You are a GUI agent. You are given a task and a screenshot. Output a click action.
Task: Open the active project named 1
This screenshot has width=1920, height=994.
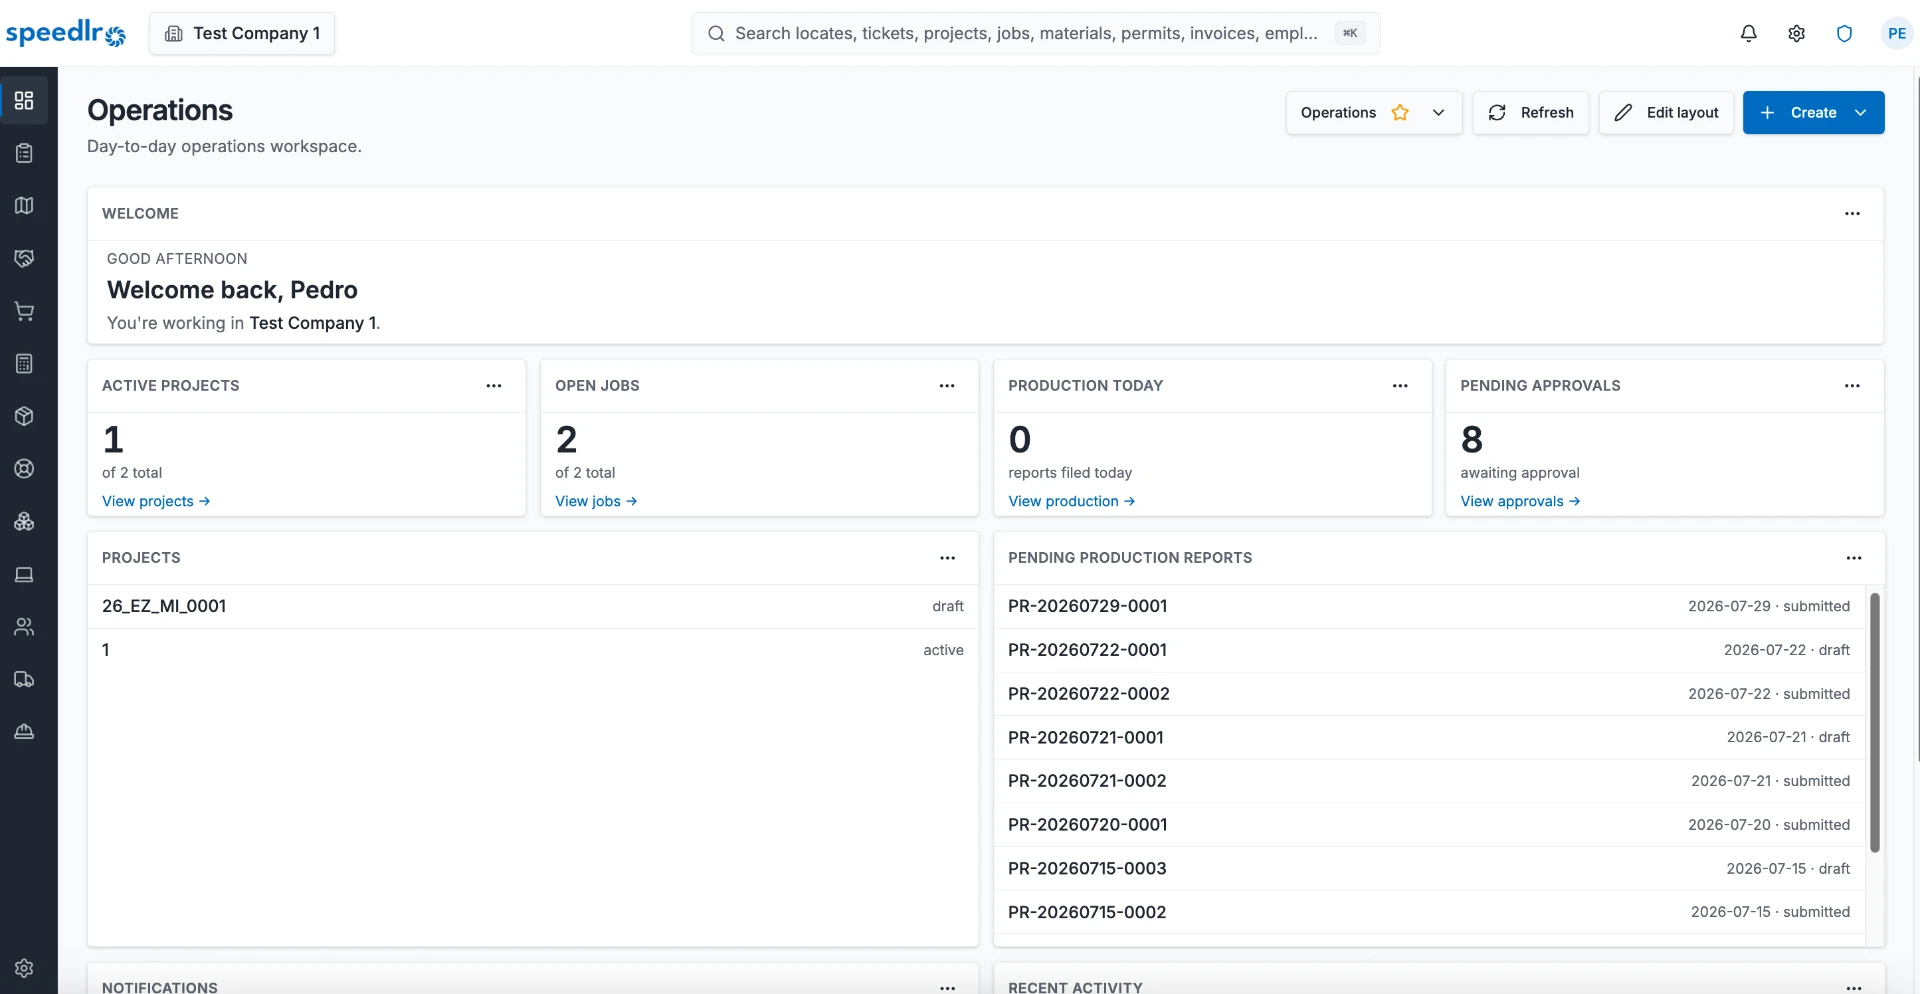533,650
